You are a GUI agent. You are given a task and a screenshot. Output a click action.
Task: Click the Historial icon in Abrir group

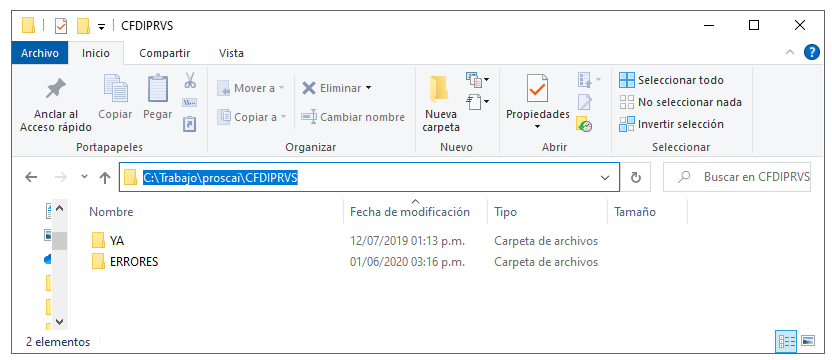(584, 124)
